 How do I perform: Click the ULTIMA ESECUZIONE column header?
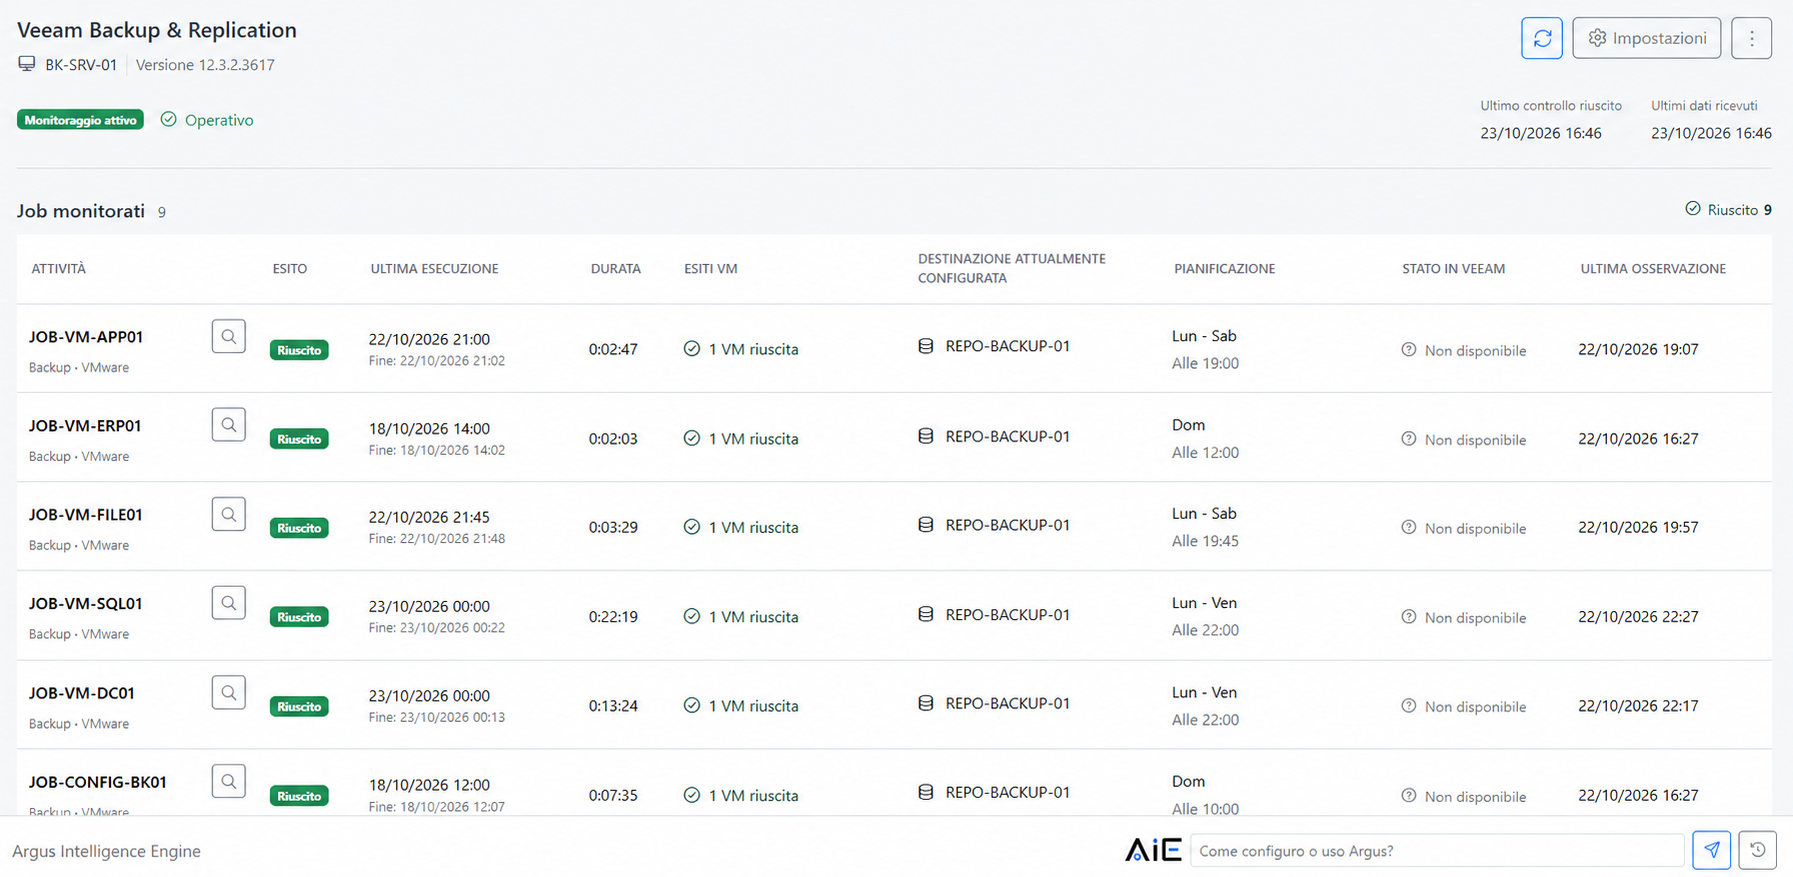pos(434,269)
